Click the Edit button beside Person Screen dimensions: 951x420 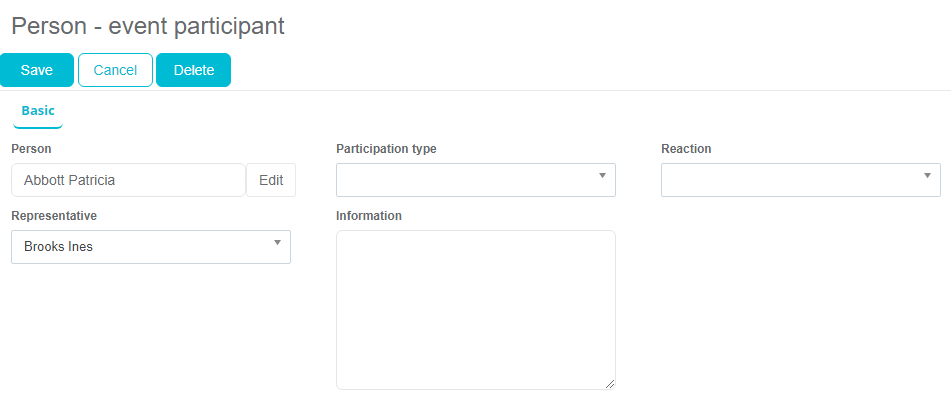pyautogui.click(x=271, y=180)
